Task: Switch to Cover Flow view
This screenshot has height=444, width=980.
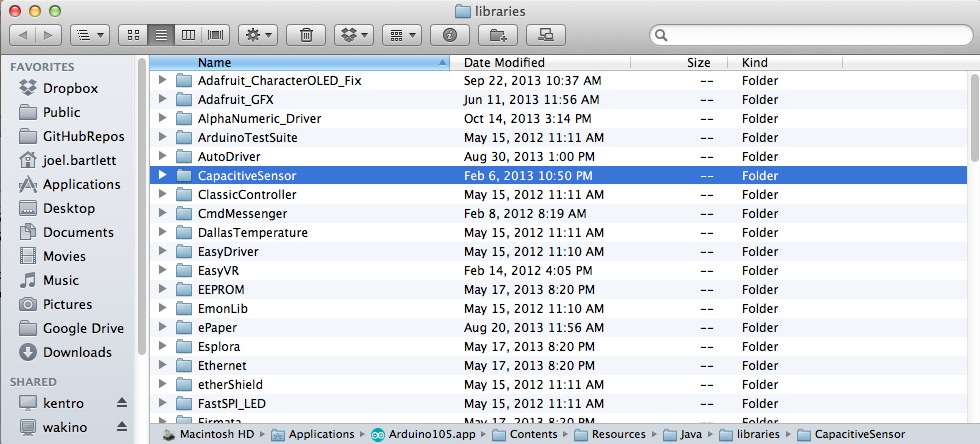Action: [215, 35]
